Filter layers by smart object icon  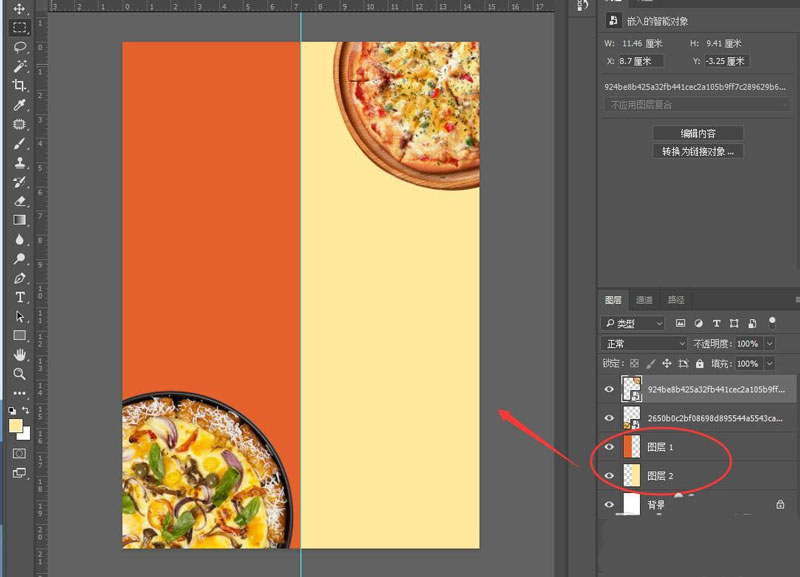(752, 323)
